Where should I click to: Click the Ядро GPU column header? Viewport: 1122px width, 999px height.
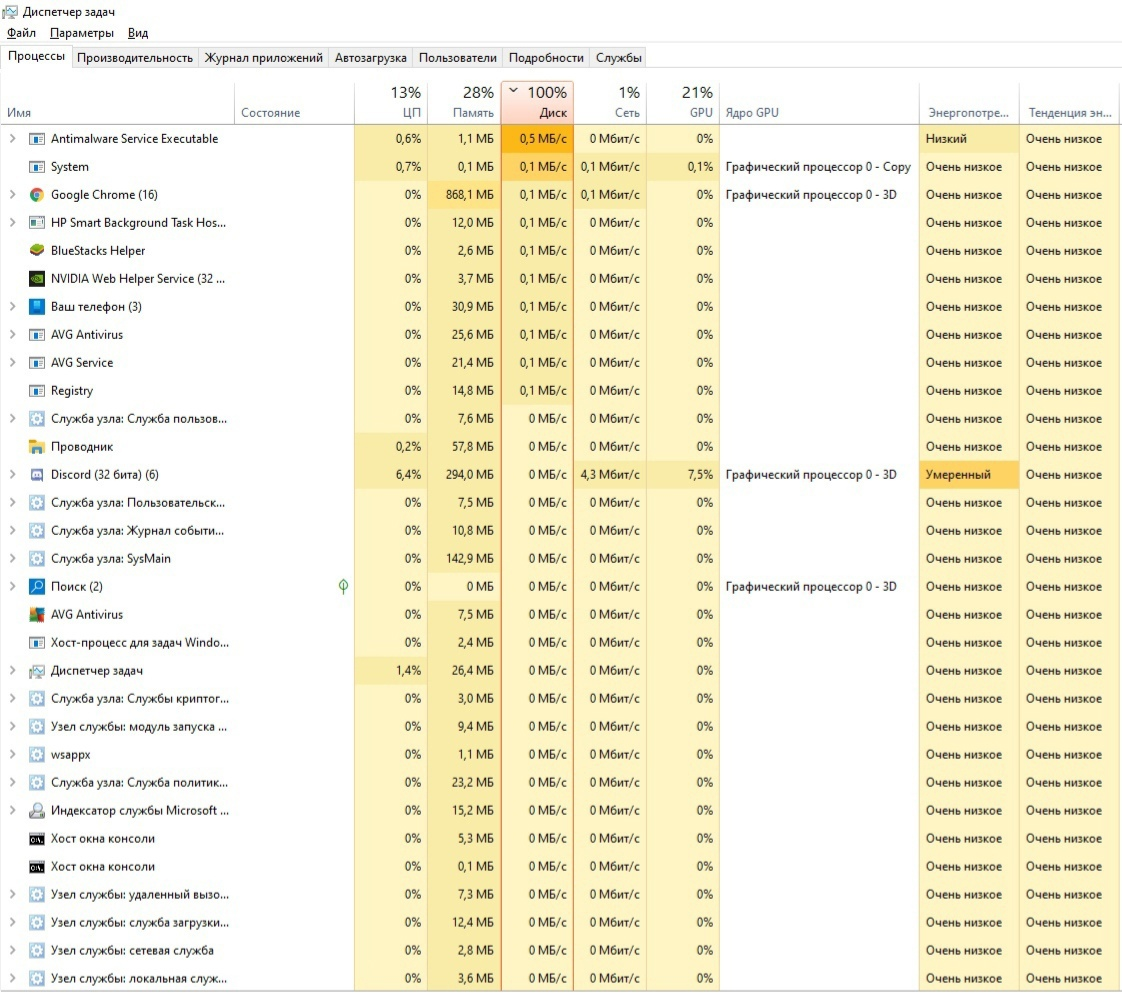tap(819, 102)
